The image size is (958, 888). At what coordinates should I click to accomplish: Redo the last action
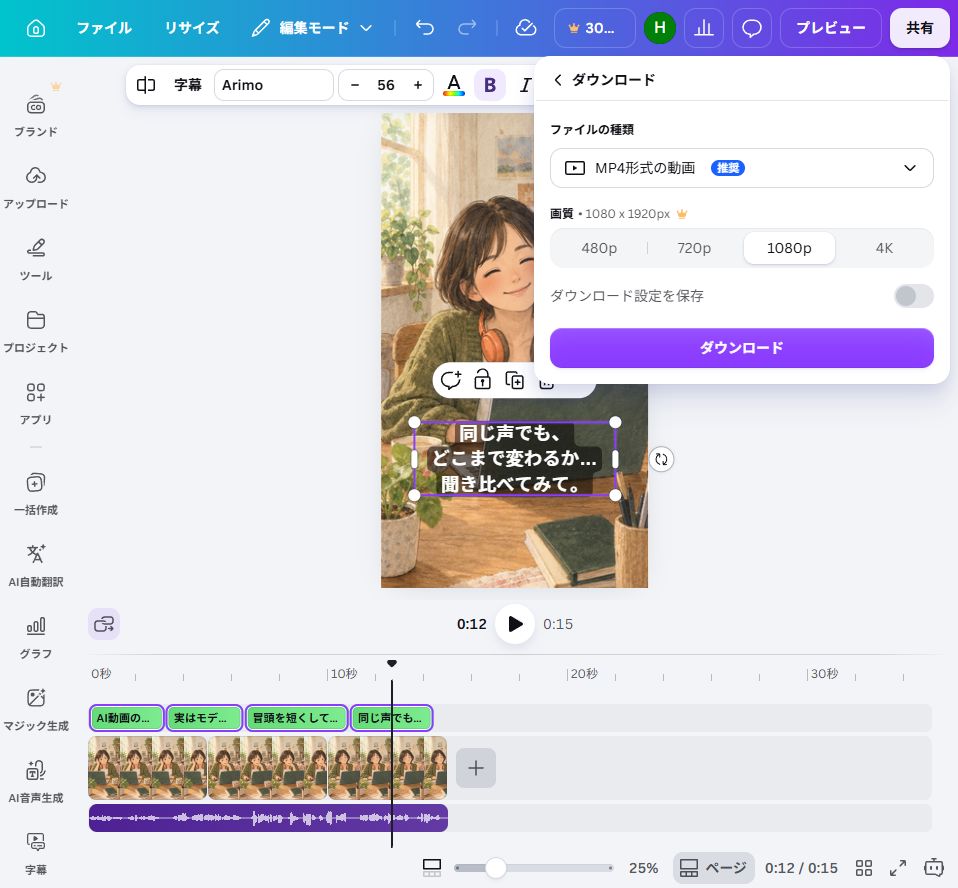[x=467, y=28]
